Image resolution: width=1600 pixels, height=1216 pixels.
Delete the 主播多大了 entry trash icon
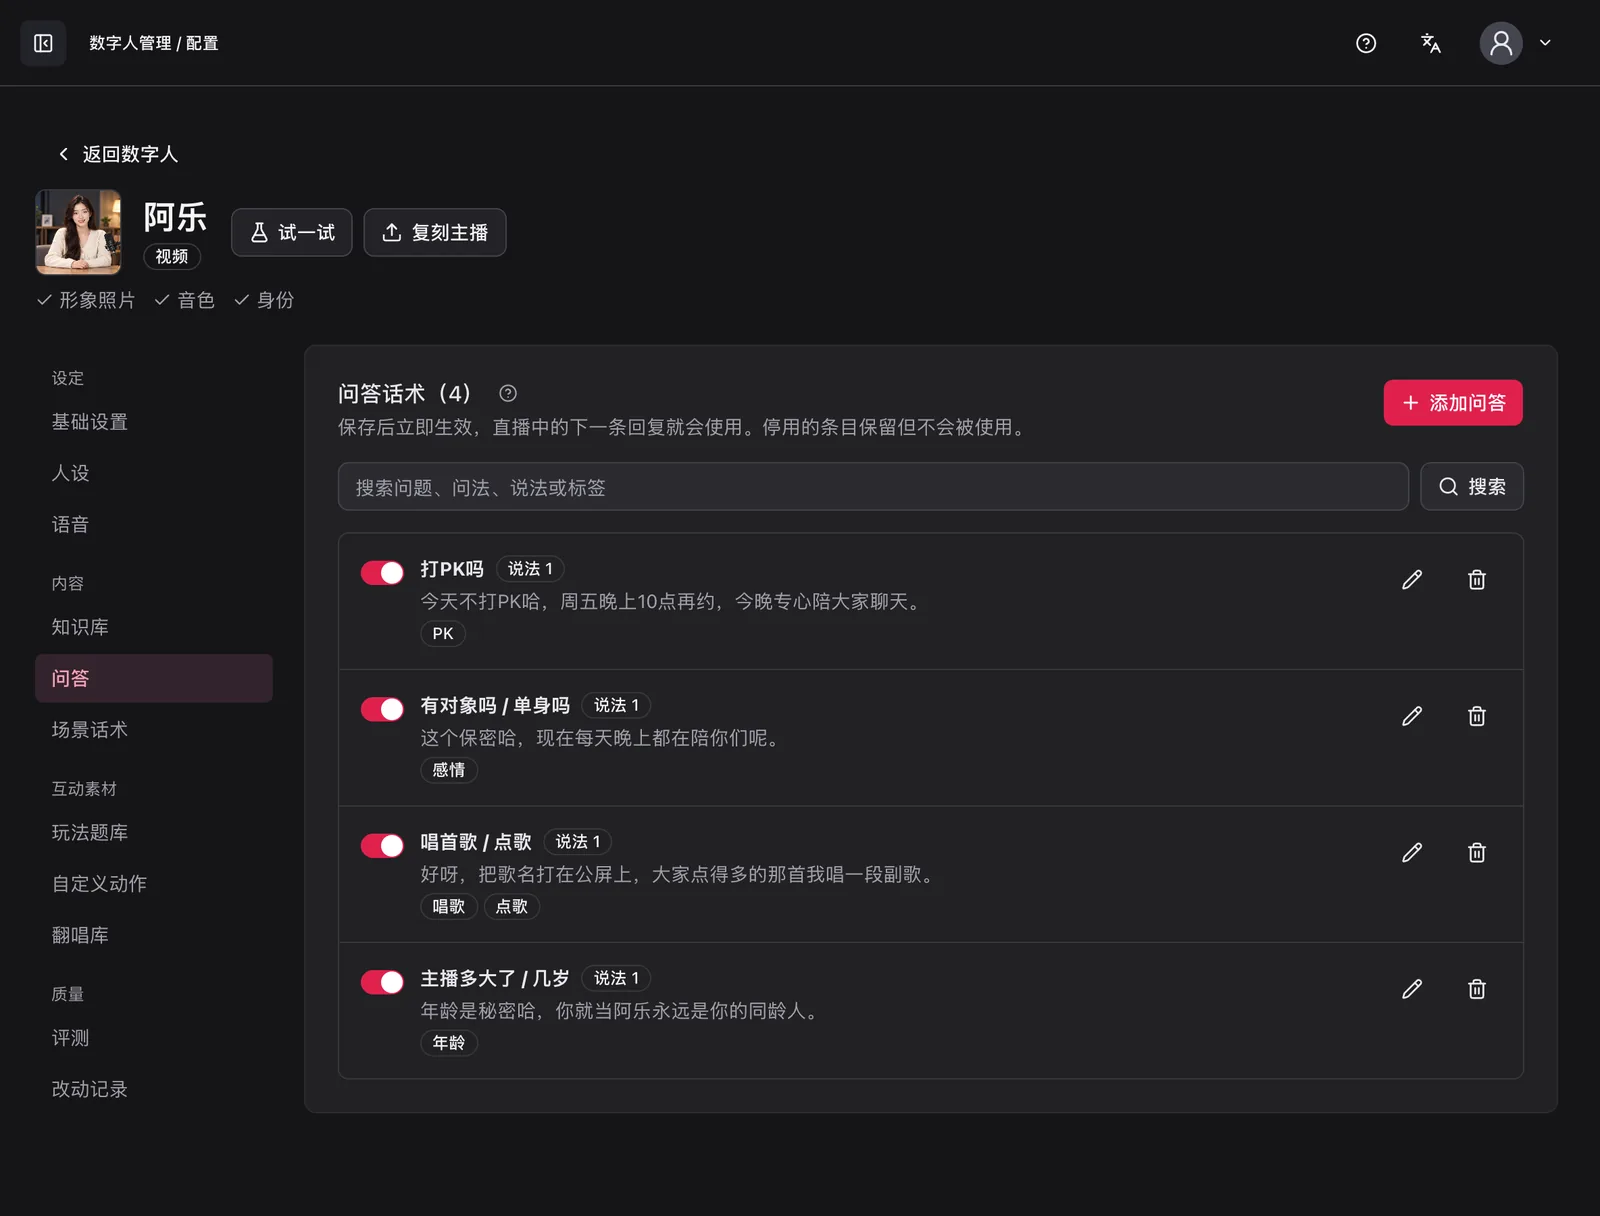[1477, 989]
